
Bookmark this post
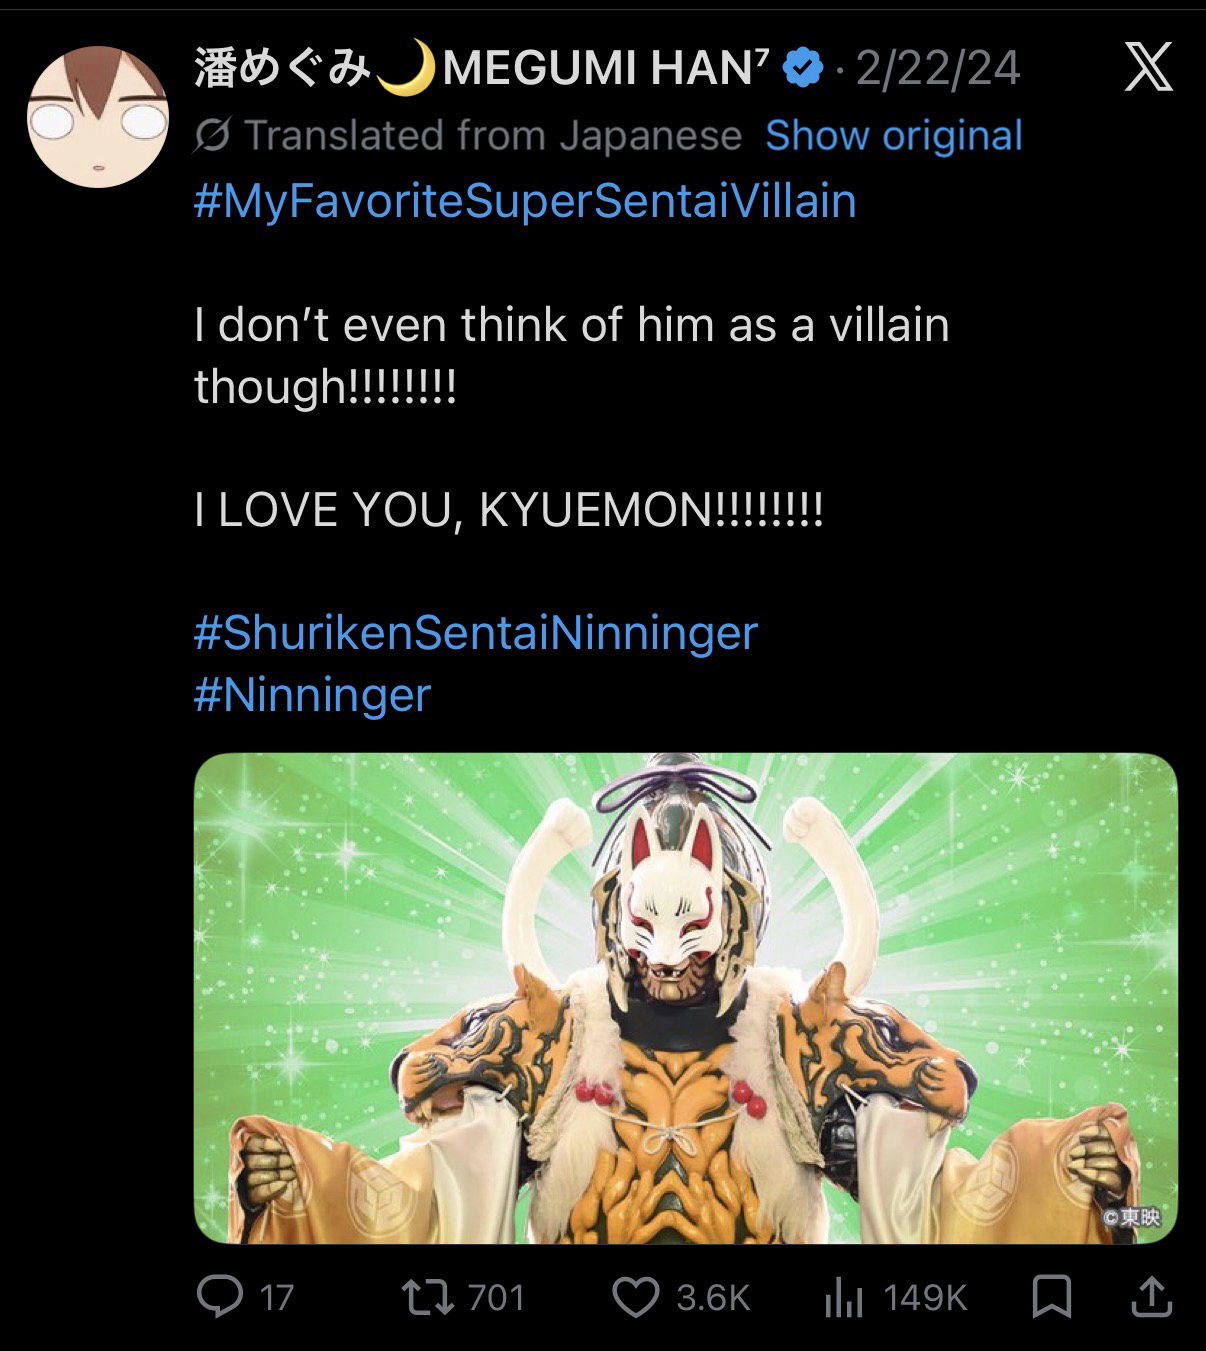[1052, 1297]
